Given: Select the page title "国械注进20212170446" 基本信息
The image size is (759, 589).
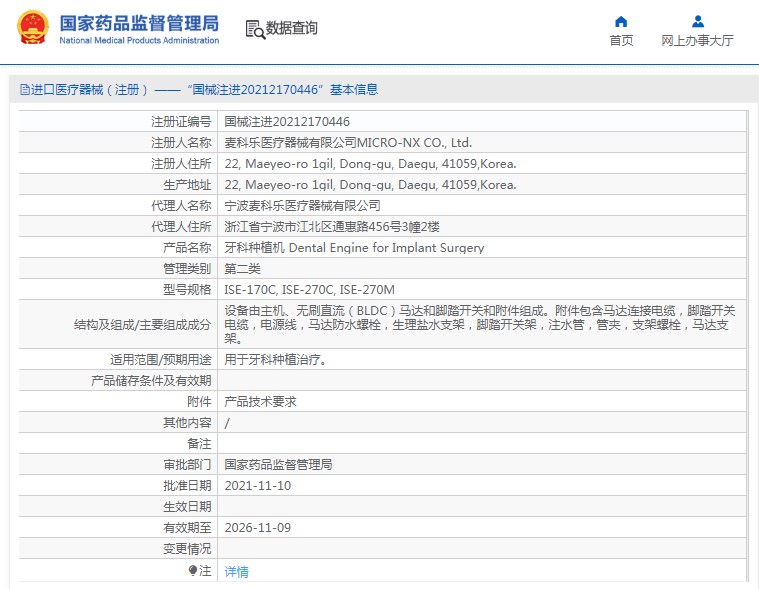Looking at the screenshot, I should point(282,90).
